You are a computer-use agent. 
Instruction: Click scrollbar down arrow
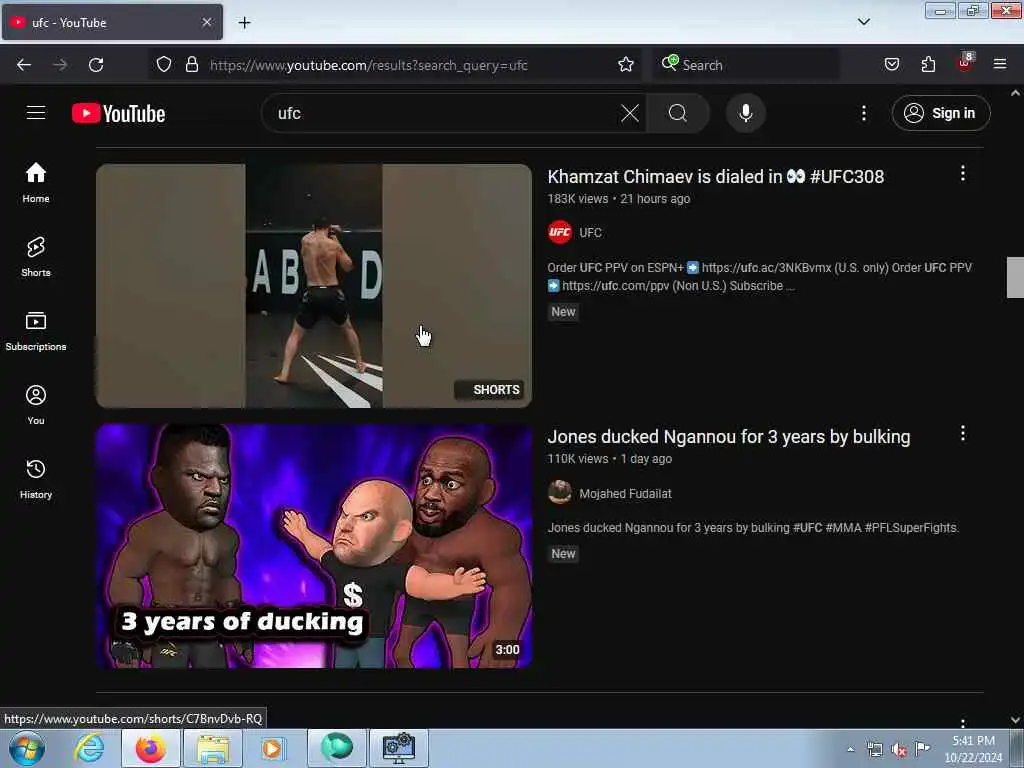coord(1015,720)
